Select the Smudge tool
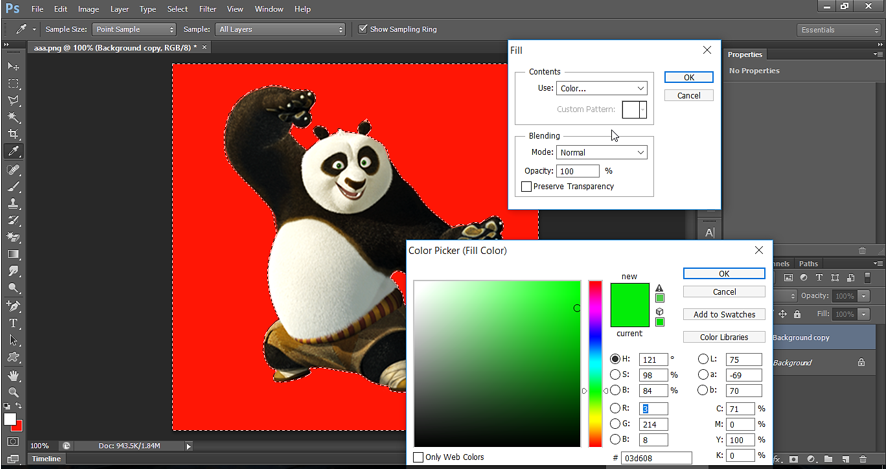The height and width of the screenshot is (472, 887). 13,271
